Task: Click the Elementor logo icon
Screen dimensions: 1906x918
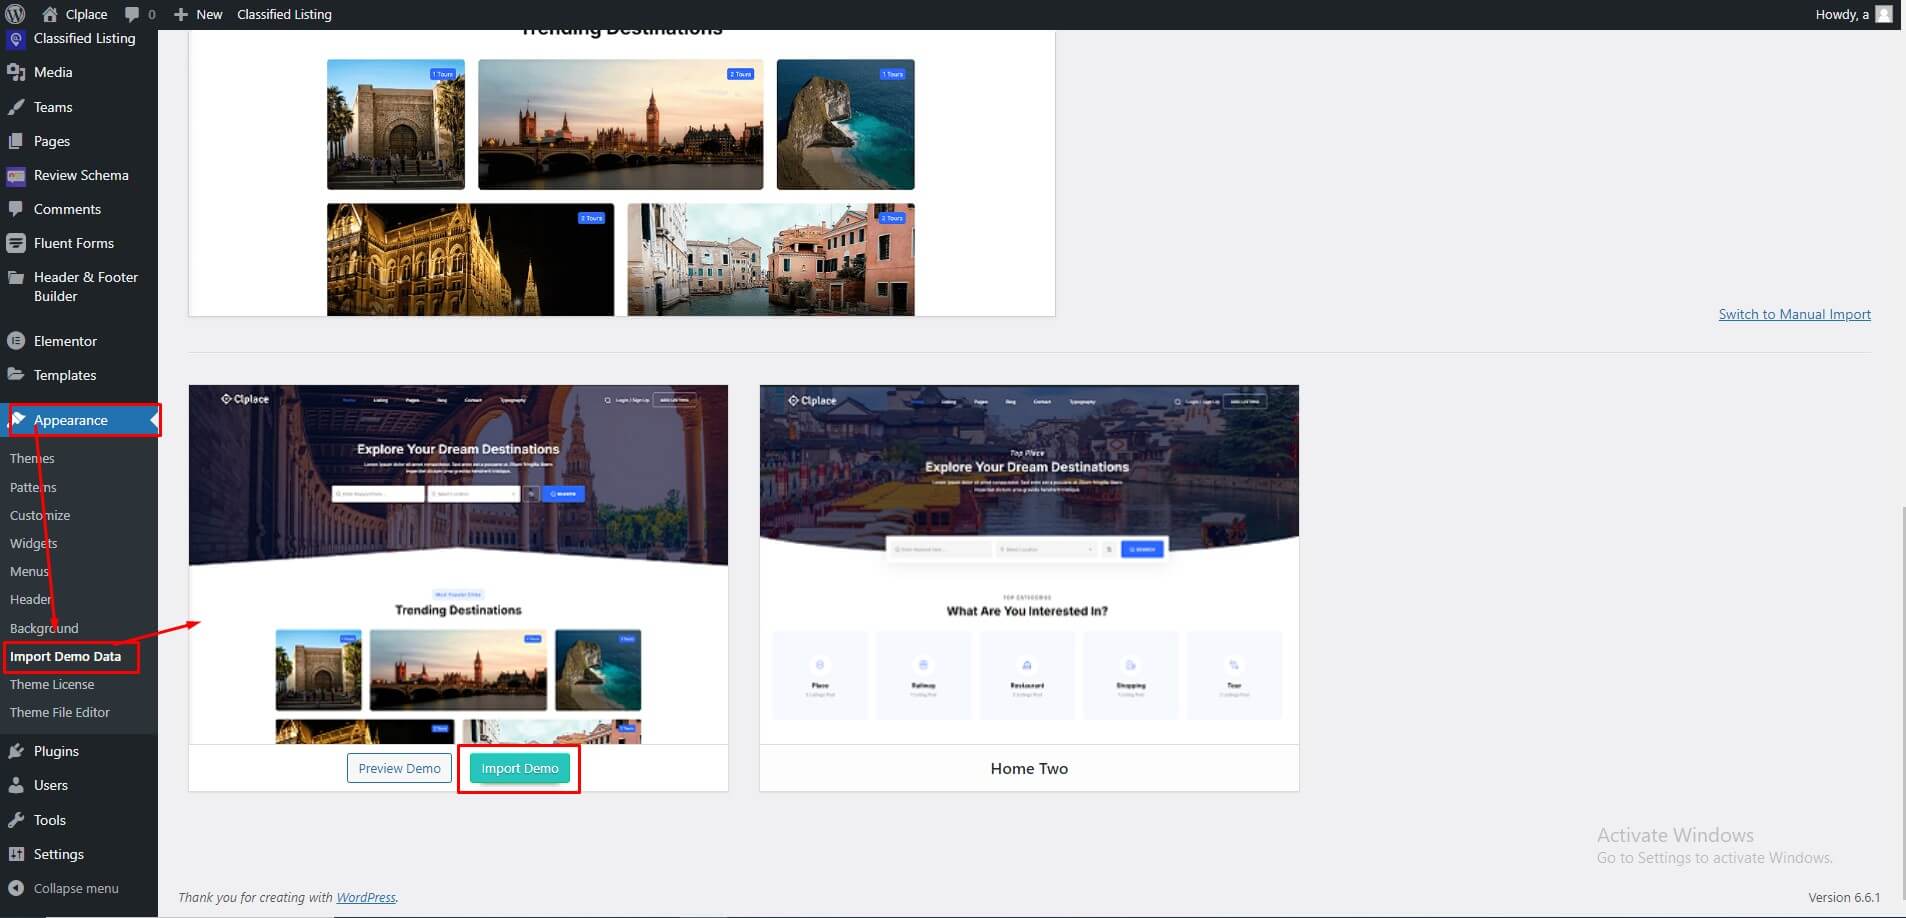Action: [x=15, y=341]
